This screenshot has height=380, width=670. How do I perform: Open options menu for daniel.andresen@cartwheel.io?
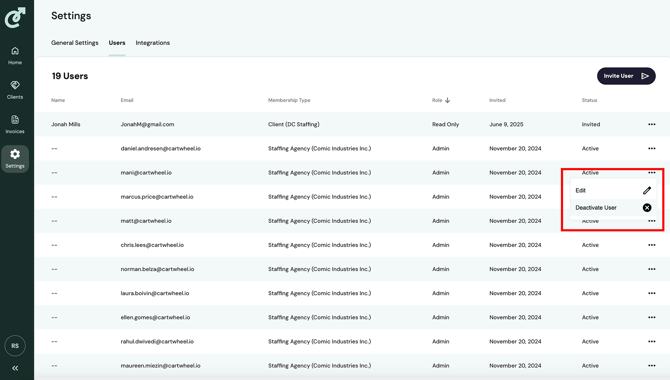[652, 149]
